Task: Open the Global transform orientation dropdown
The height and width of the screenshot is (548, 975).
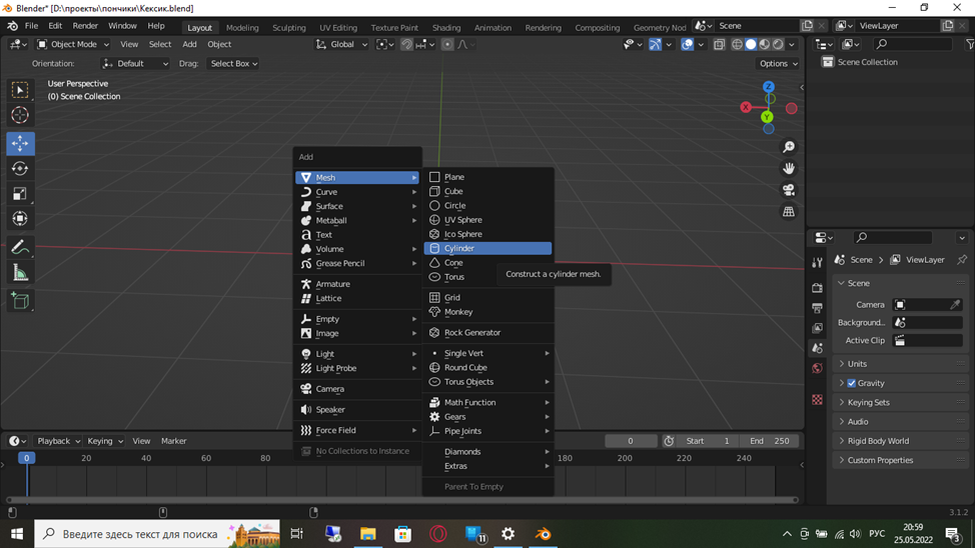Action: tap(341, 44)
